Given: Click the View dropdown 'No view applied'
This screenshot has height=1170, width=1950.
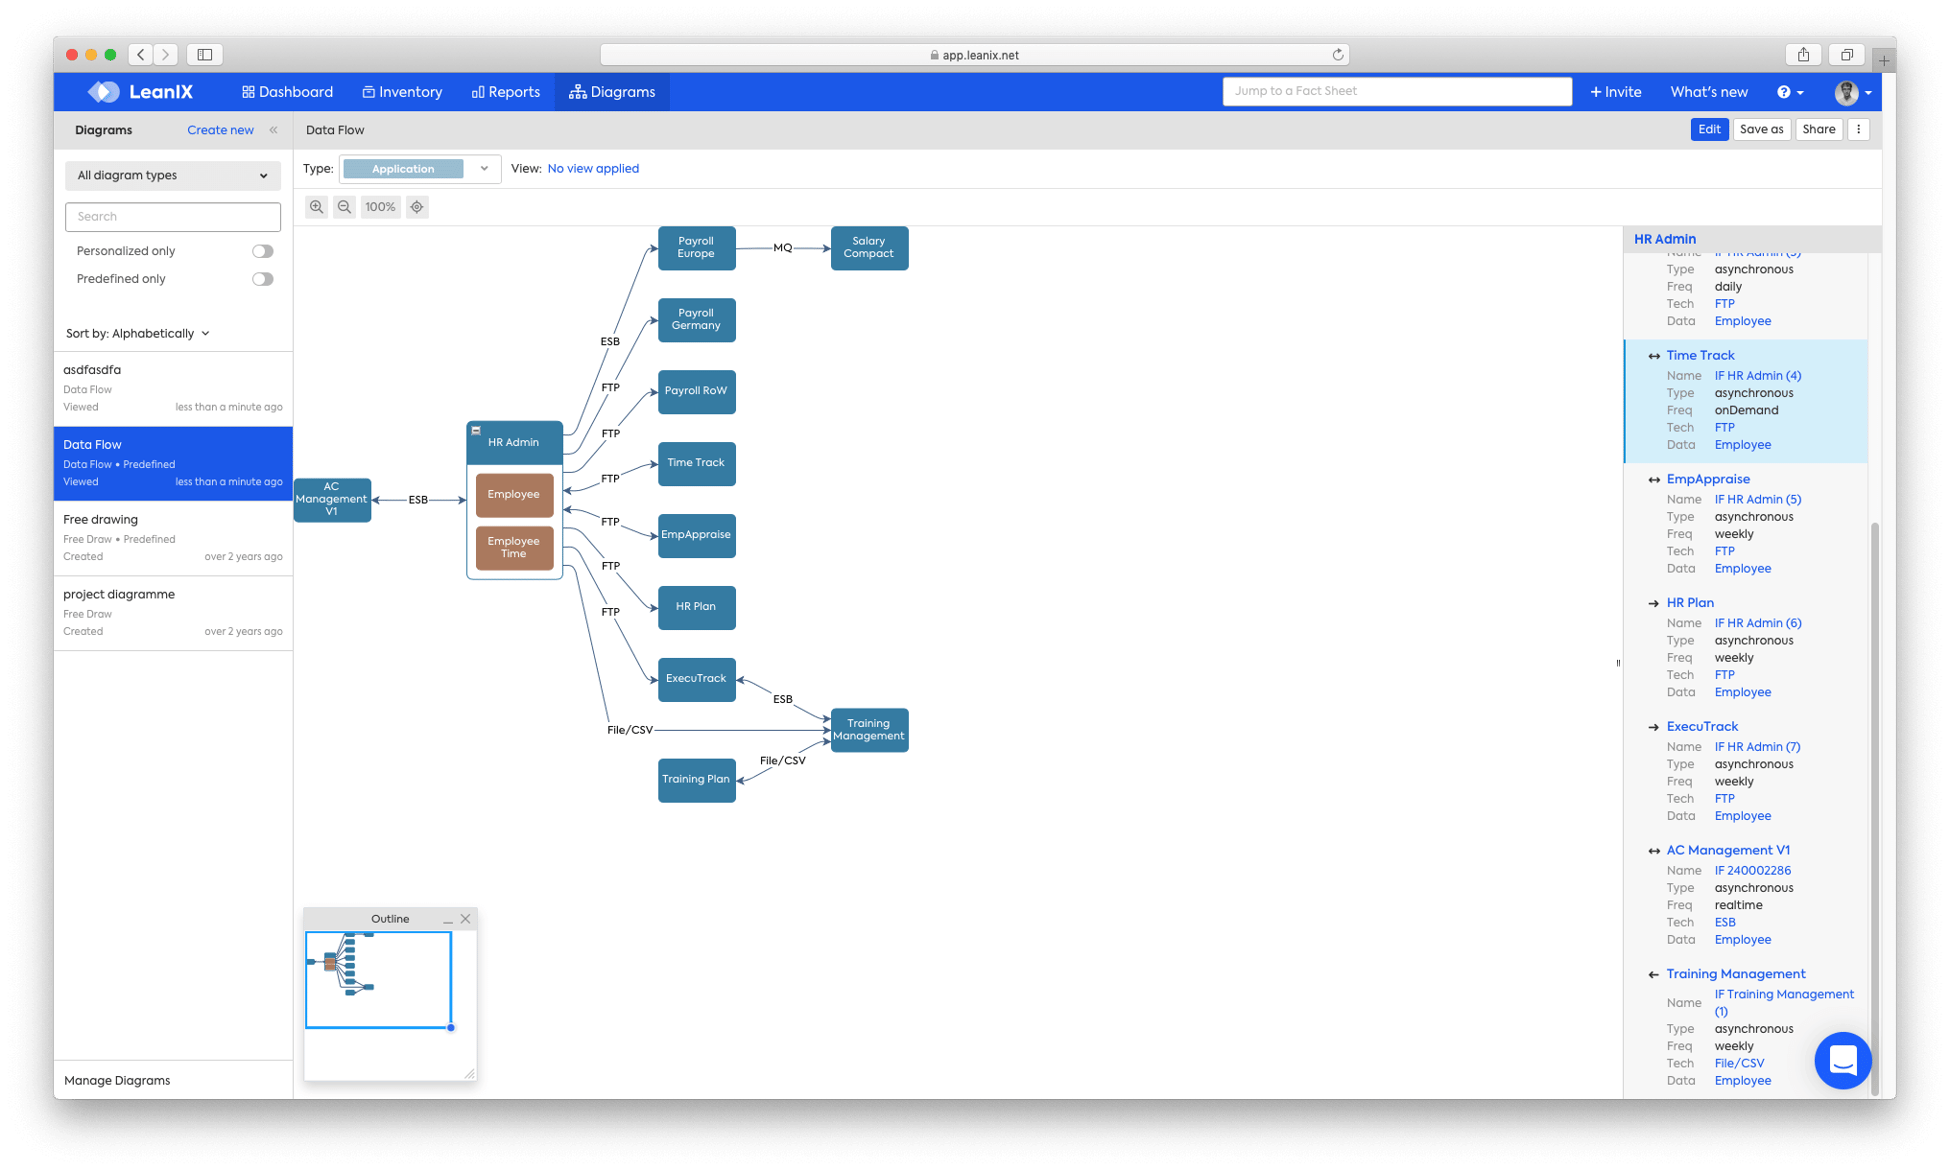Looking at the screenshot, I should click(x=591, y=167).
